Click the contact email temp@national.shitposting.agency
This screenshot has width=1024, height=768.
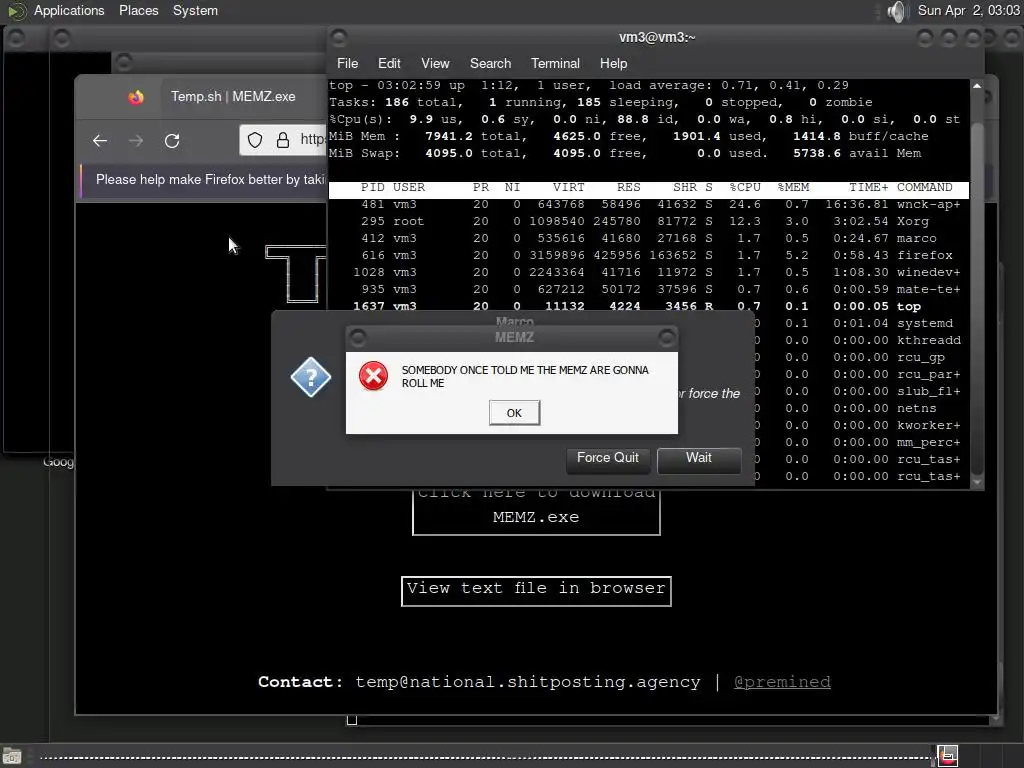coord(528,682)
